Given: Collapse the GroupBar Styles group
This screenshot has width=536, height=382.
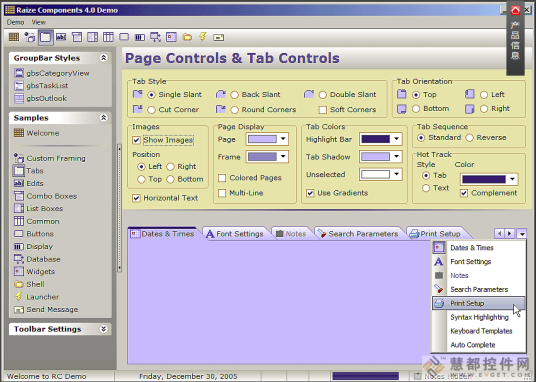Looking at the screenshot, I should point(103,58).
